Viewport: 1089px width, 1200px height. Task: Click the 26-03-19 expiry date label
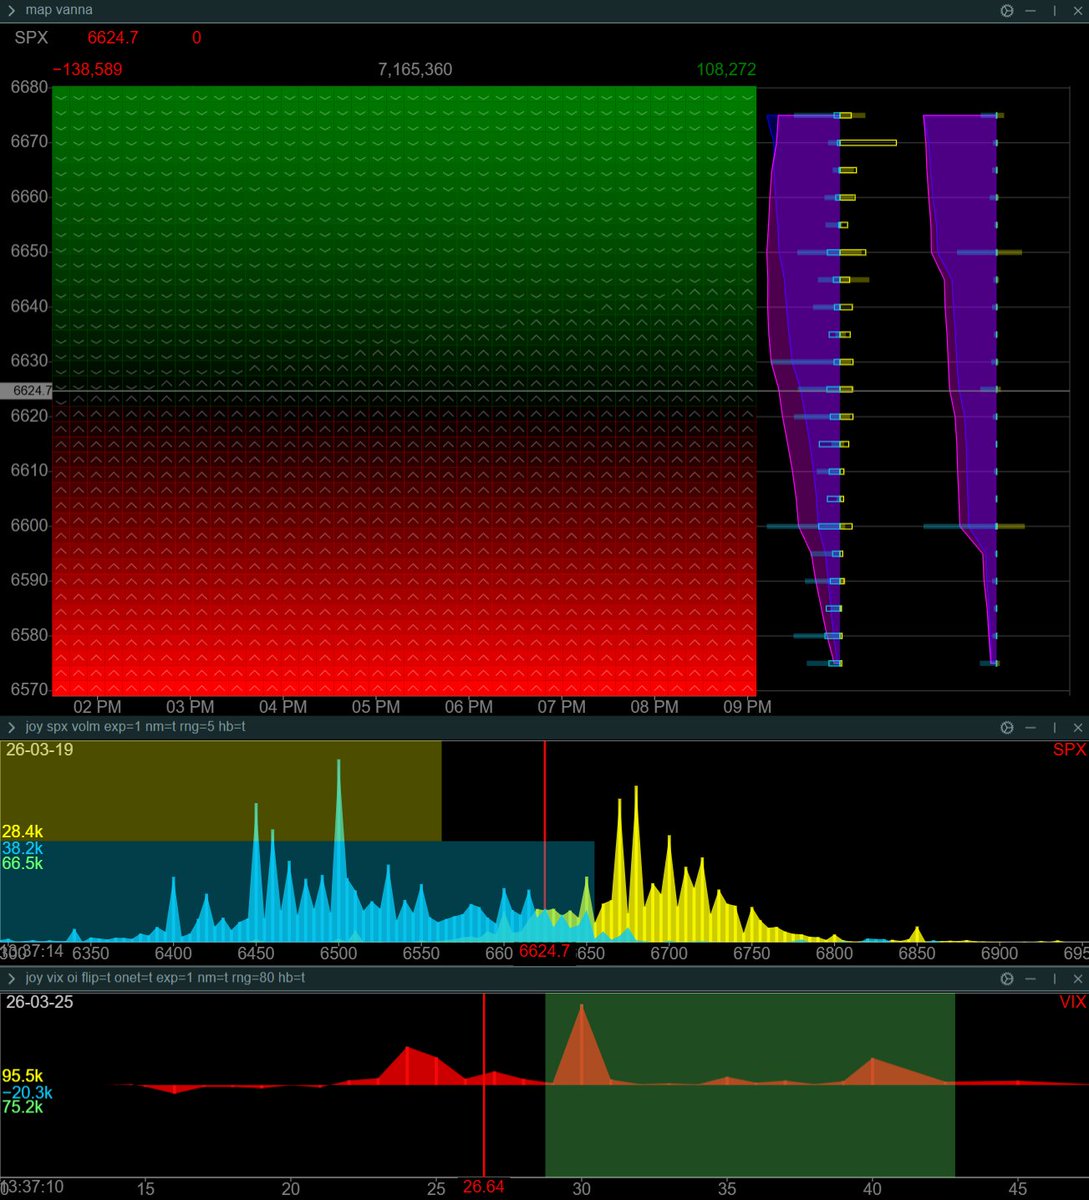pos(39,749)
